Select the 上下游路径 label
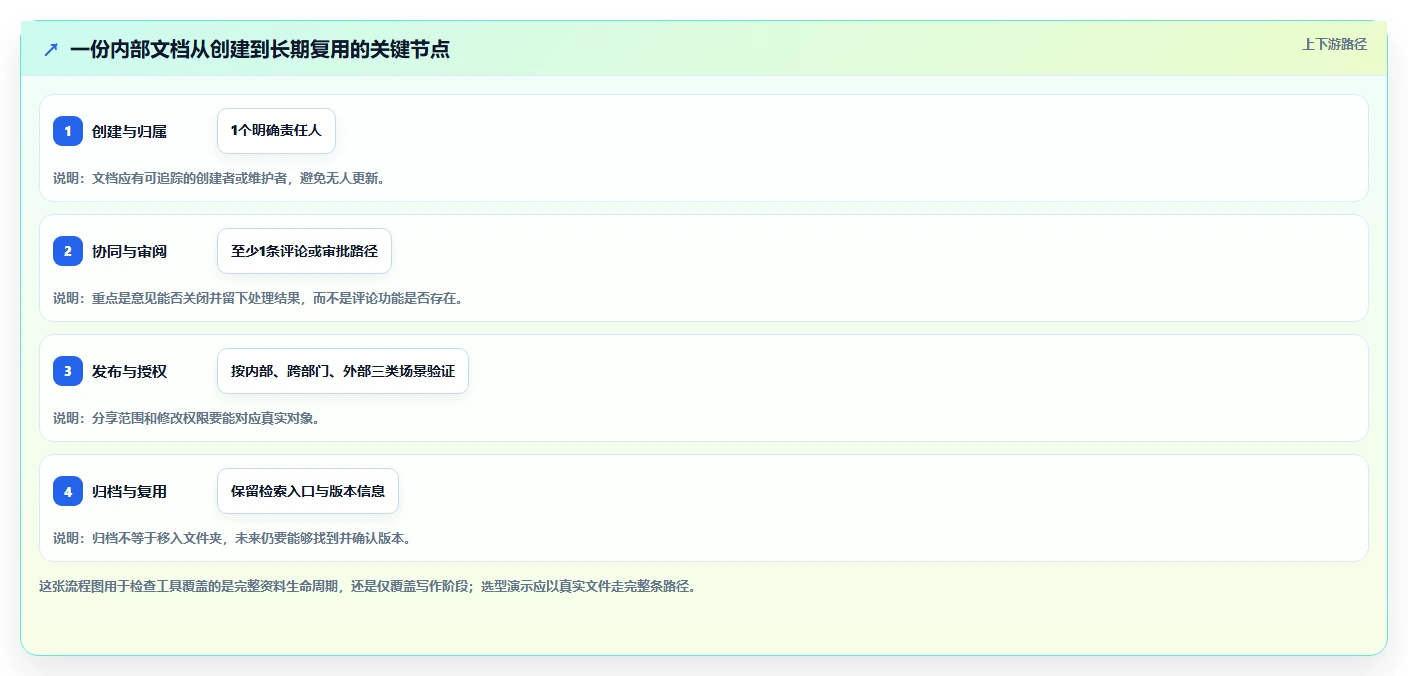 click(x=1334, y=44)
